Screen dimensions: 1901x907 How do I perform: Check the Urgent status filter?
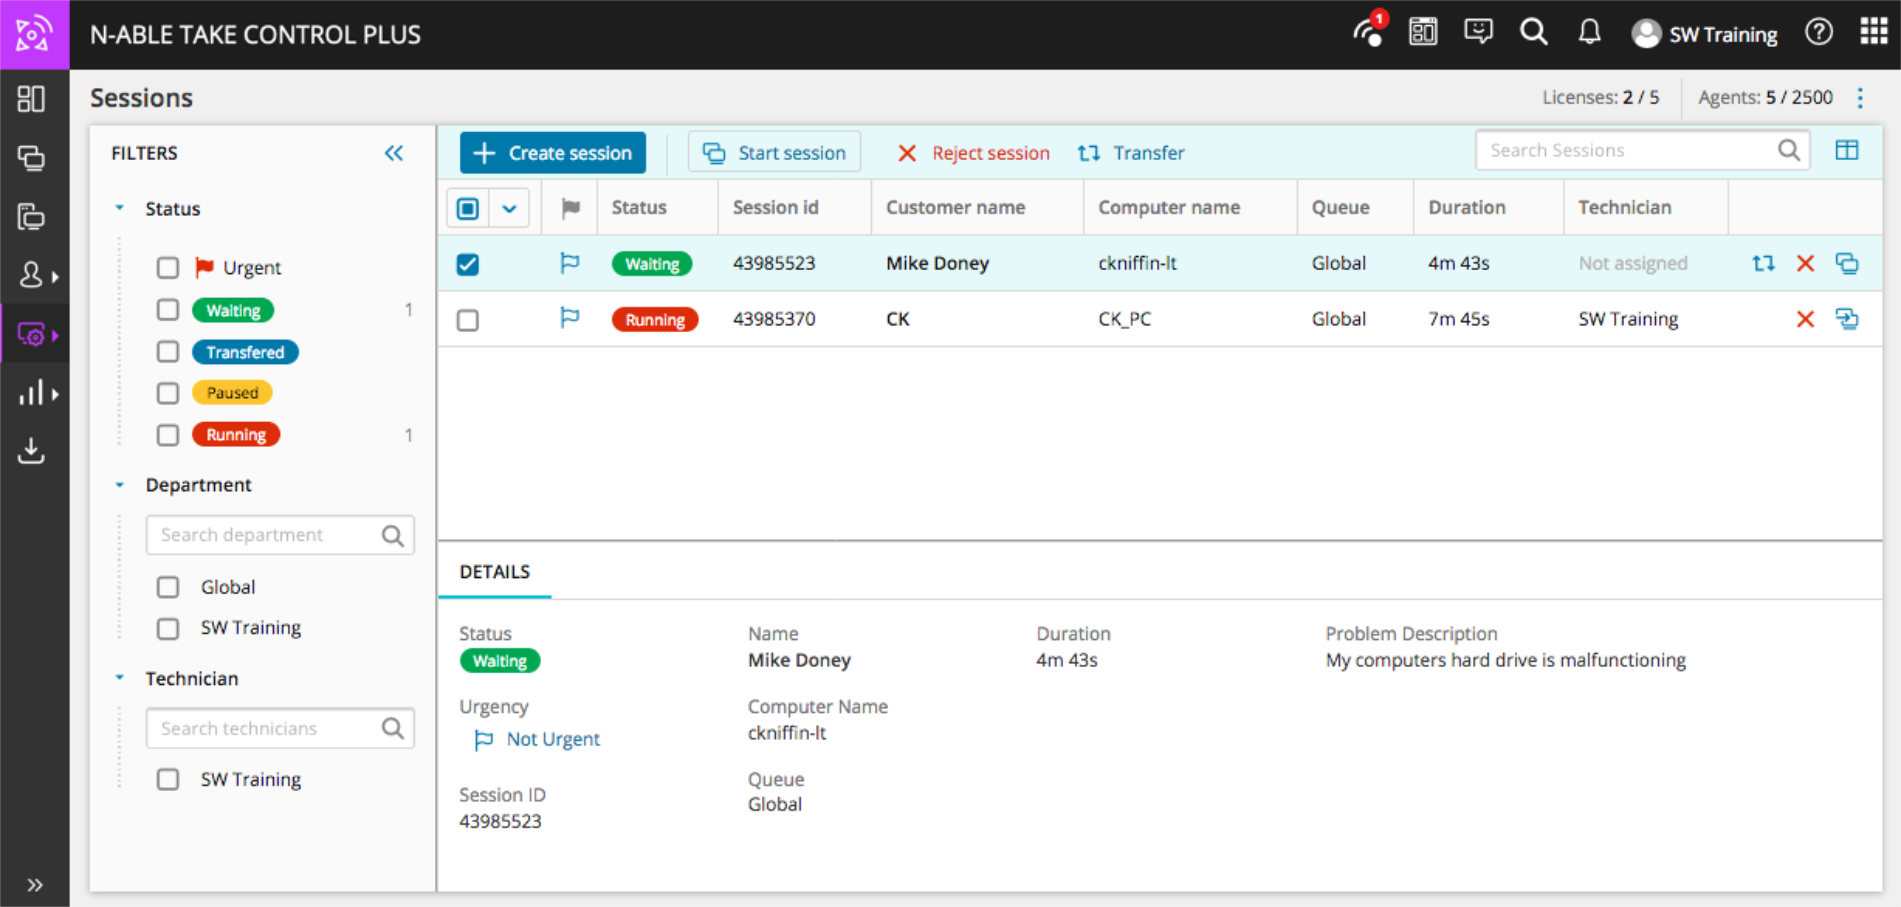click(x=168, y=268)
